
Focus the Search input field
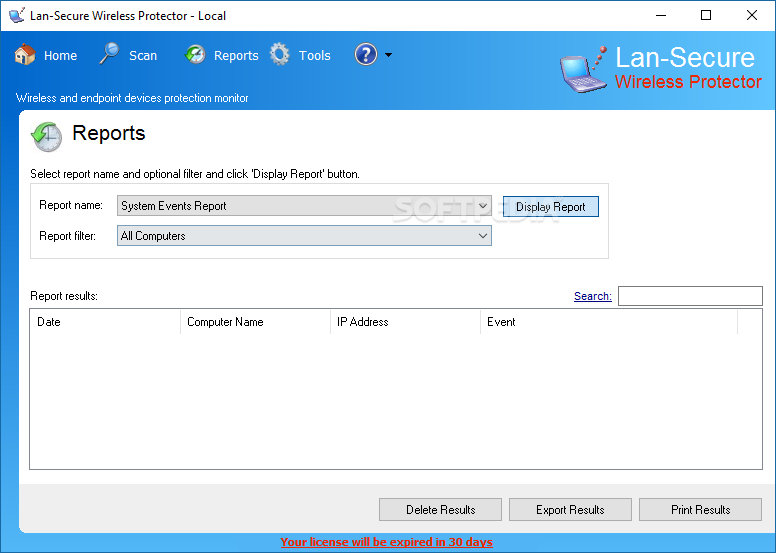(690, 296)
